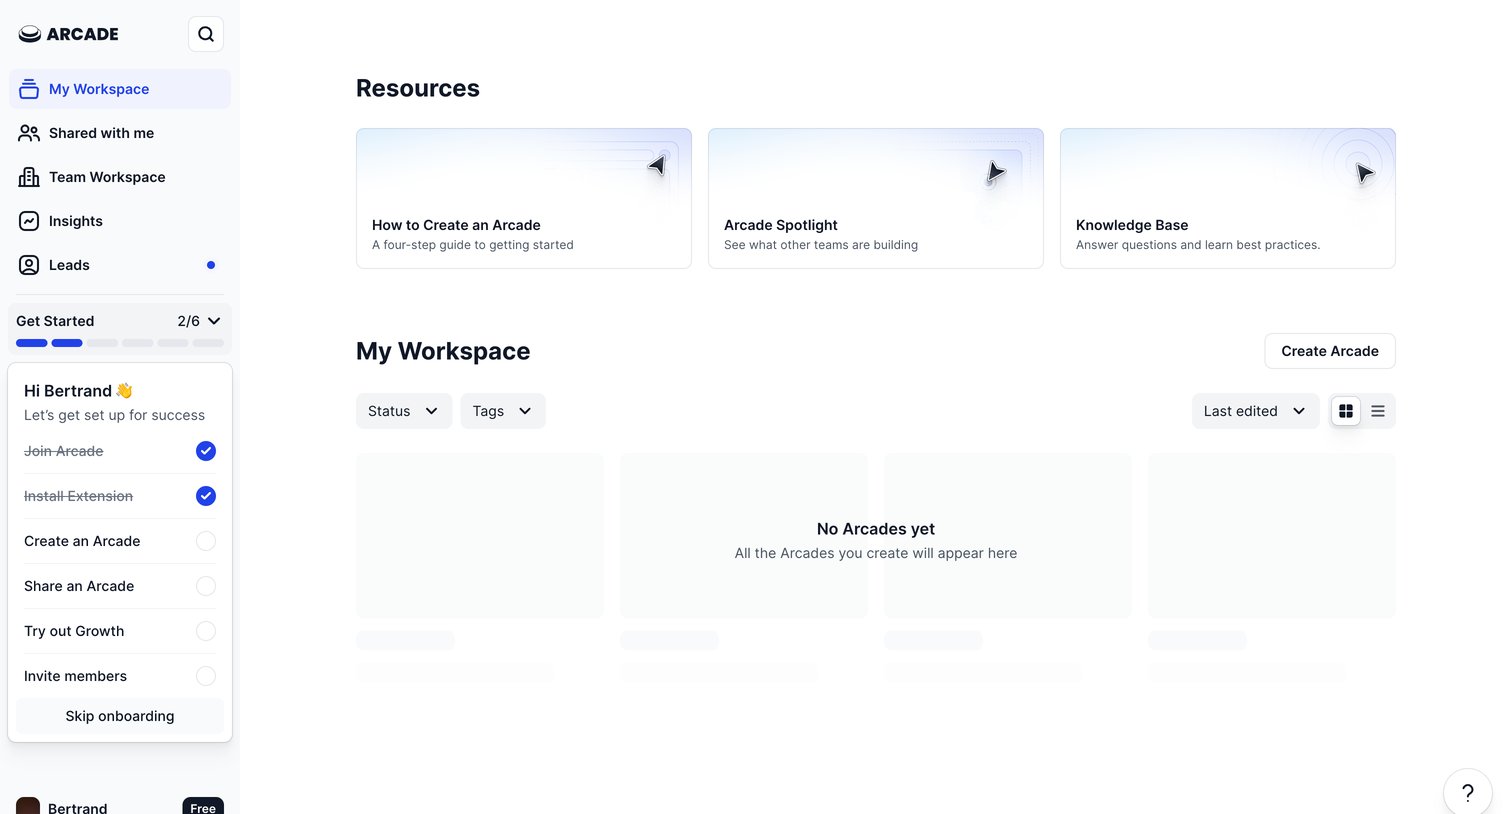Switch to grid view layout
This screenshot has width=1512, height=814.
(x=1346, y=411)
